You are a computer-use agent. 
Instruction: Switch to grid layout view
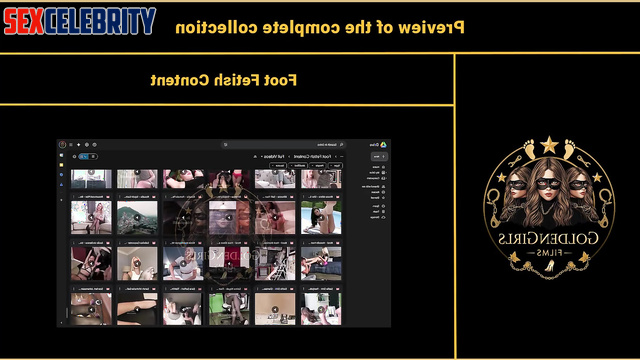point(84,156)
